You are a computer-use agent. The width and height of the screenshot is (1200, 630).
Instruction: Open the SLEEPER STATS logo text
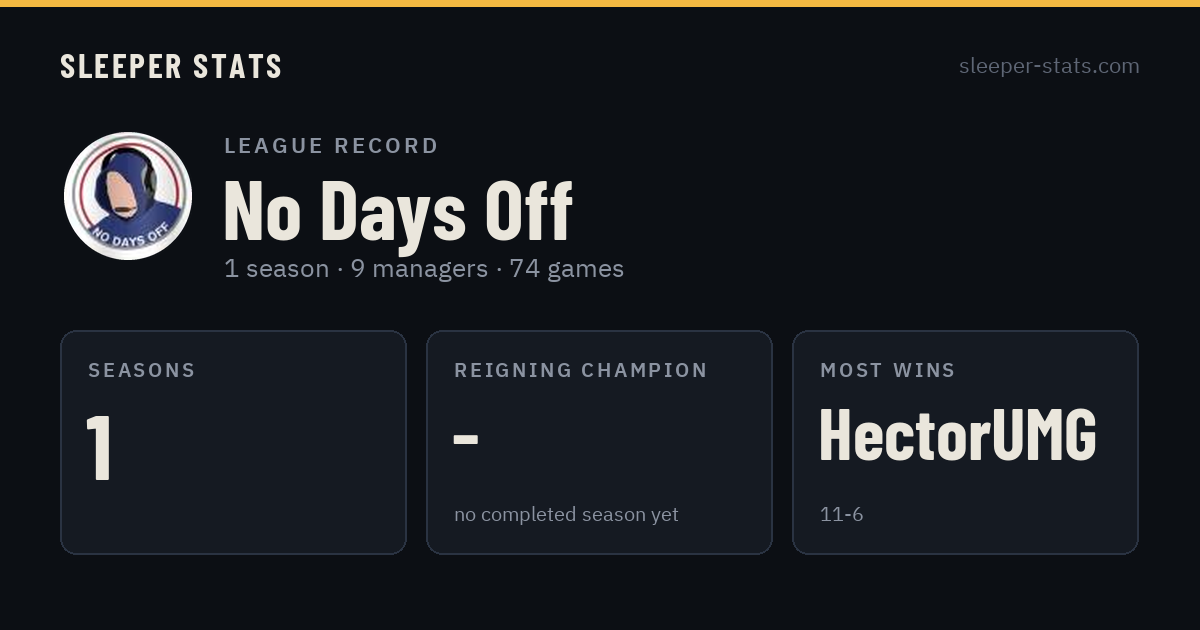(x=171, y=66)
